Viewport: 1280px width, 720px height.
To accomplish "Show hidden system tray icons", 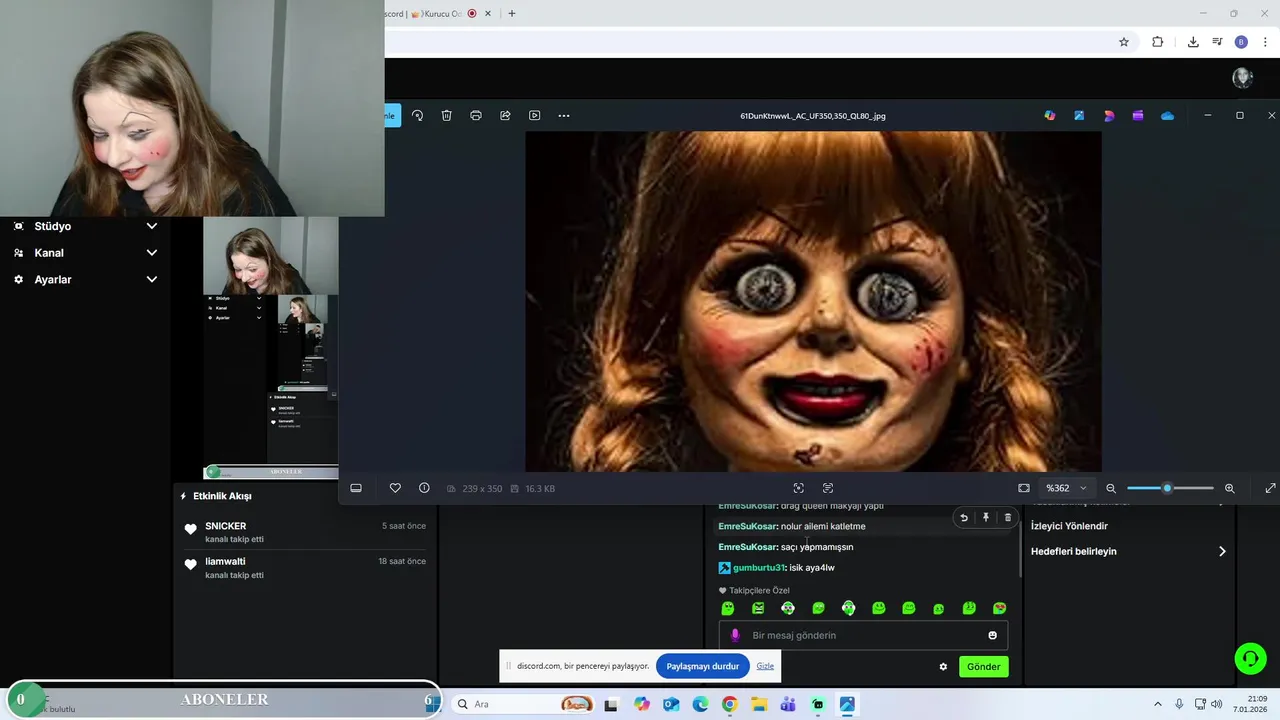I will pyautogui.click(x=1158, y=704).
